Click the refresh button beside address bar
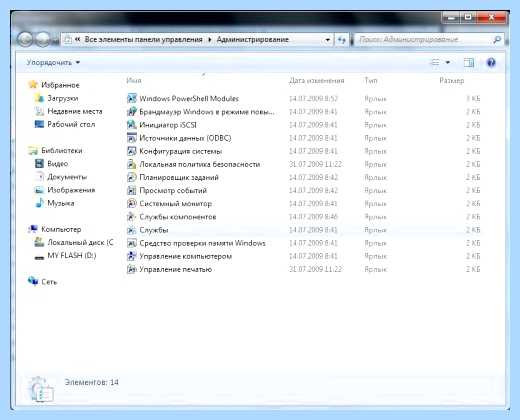 tap(341, 40)
